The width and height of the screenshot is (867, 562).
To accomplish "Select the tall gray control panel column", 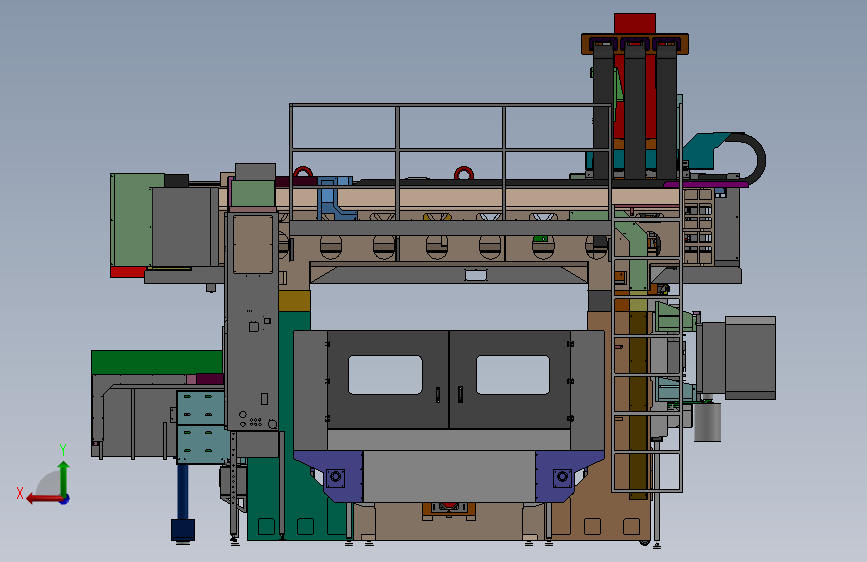I will tap(252, 321).
